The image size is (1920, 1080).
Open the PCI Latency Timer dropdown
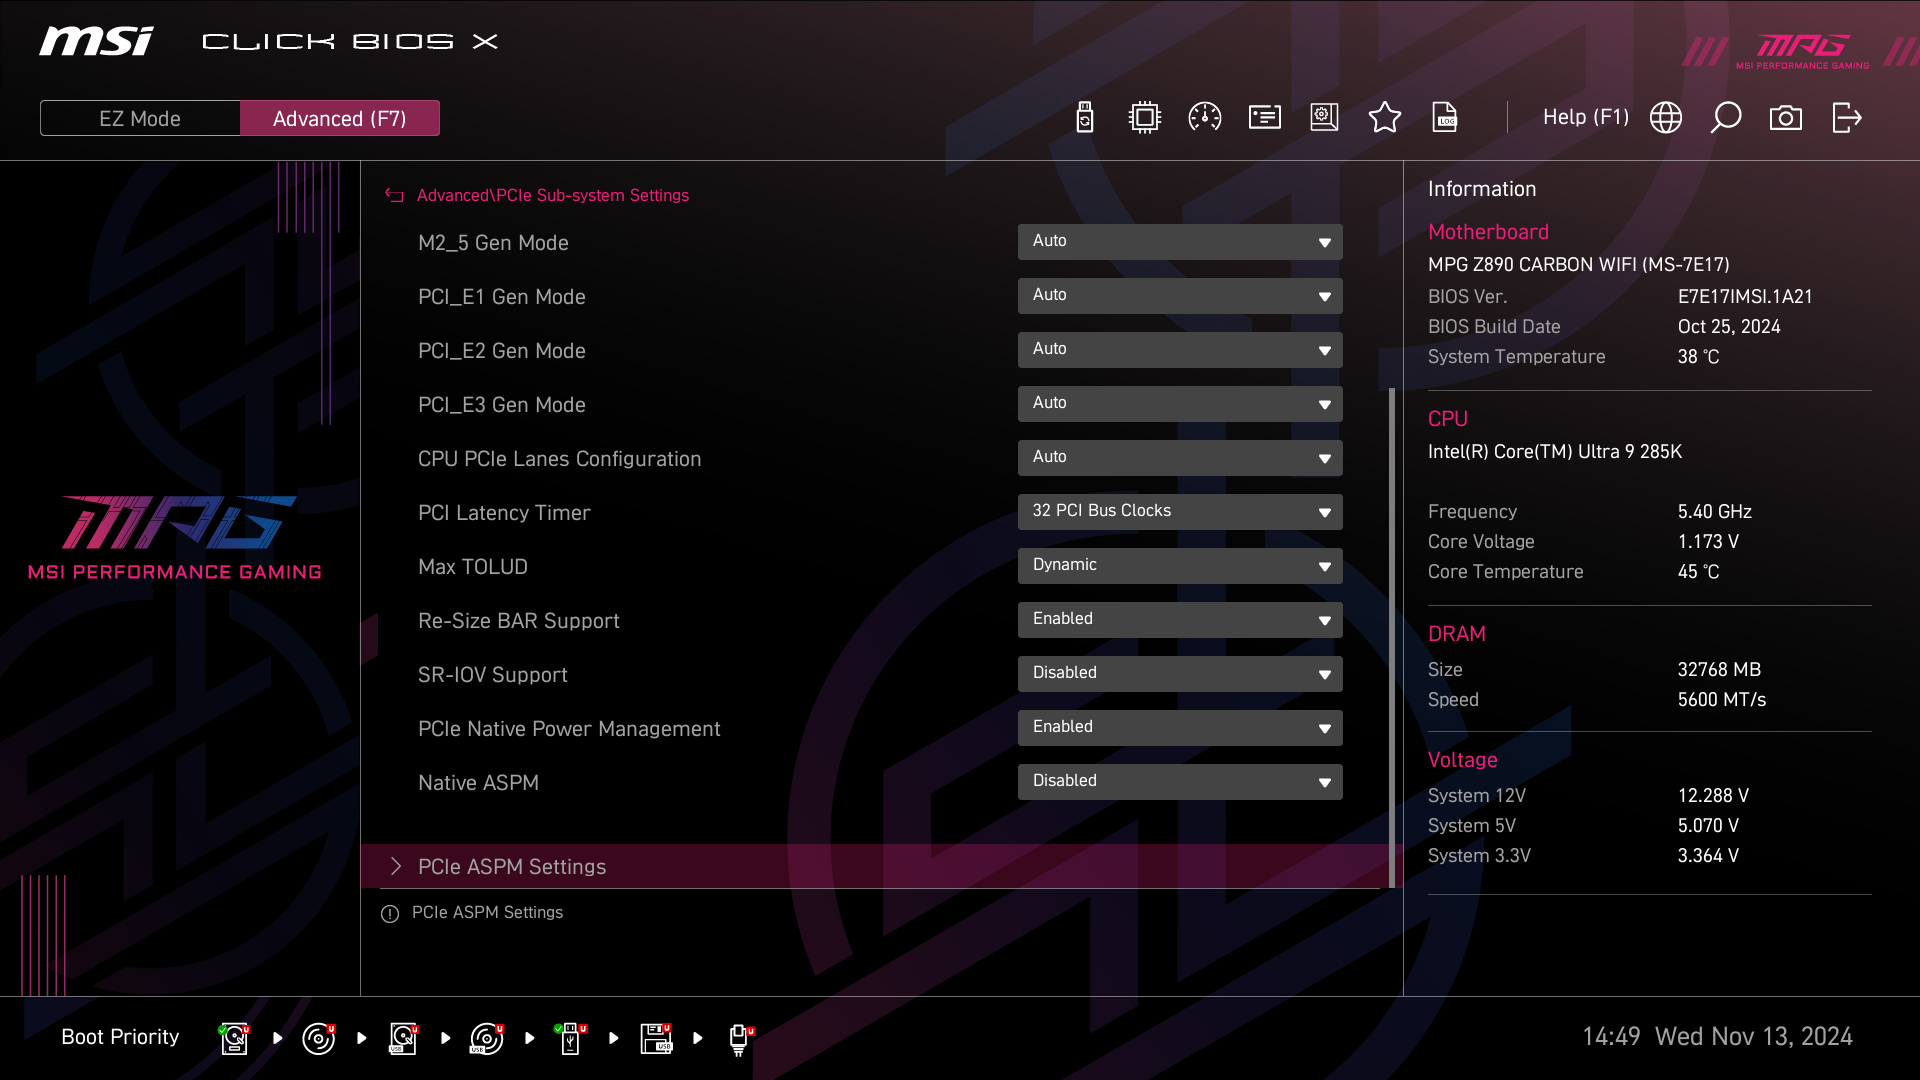point(1179,512)
